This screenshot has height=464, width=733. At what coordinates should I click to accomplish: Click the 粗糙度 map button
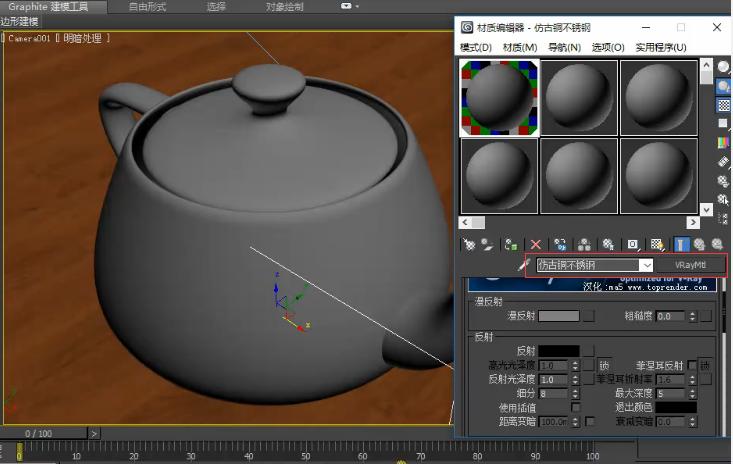[x=706, y=316]
